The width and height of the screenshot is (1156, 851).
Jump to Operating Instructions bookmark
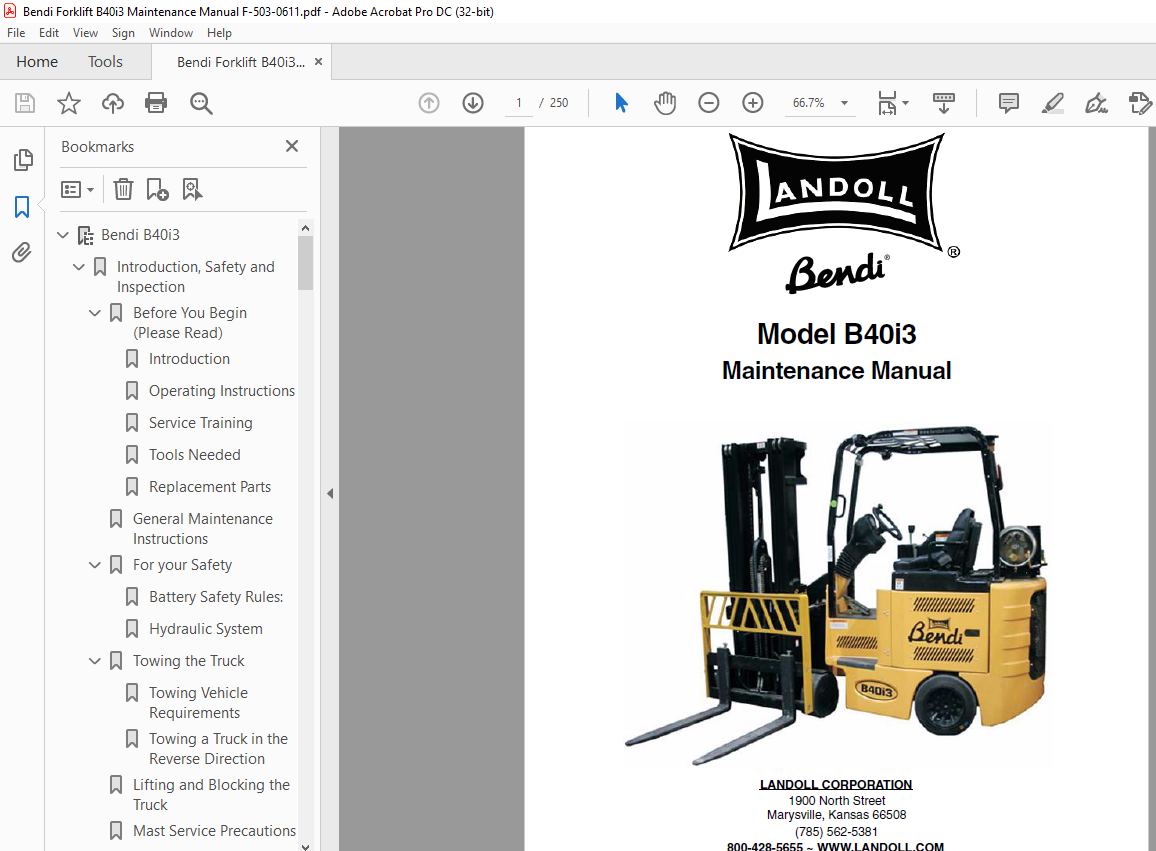222,391
